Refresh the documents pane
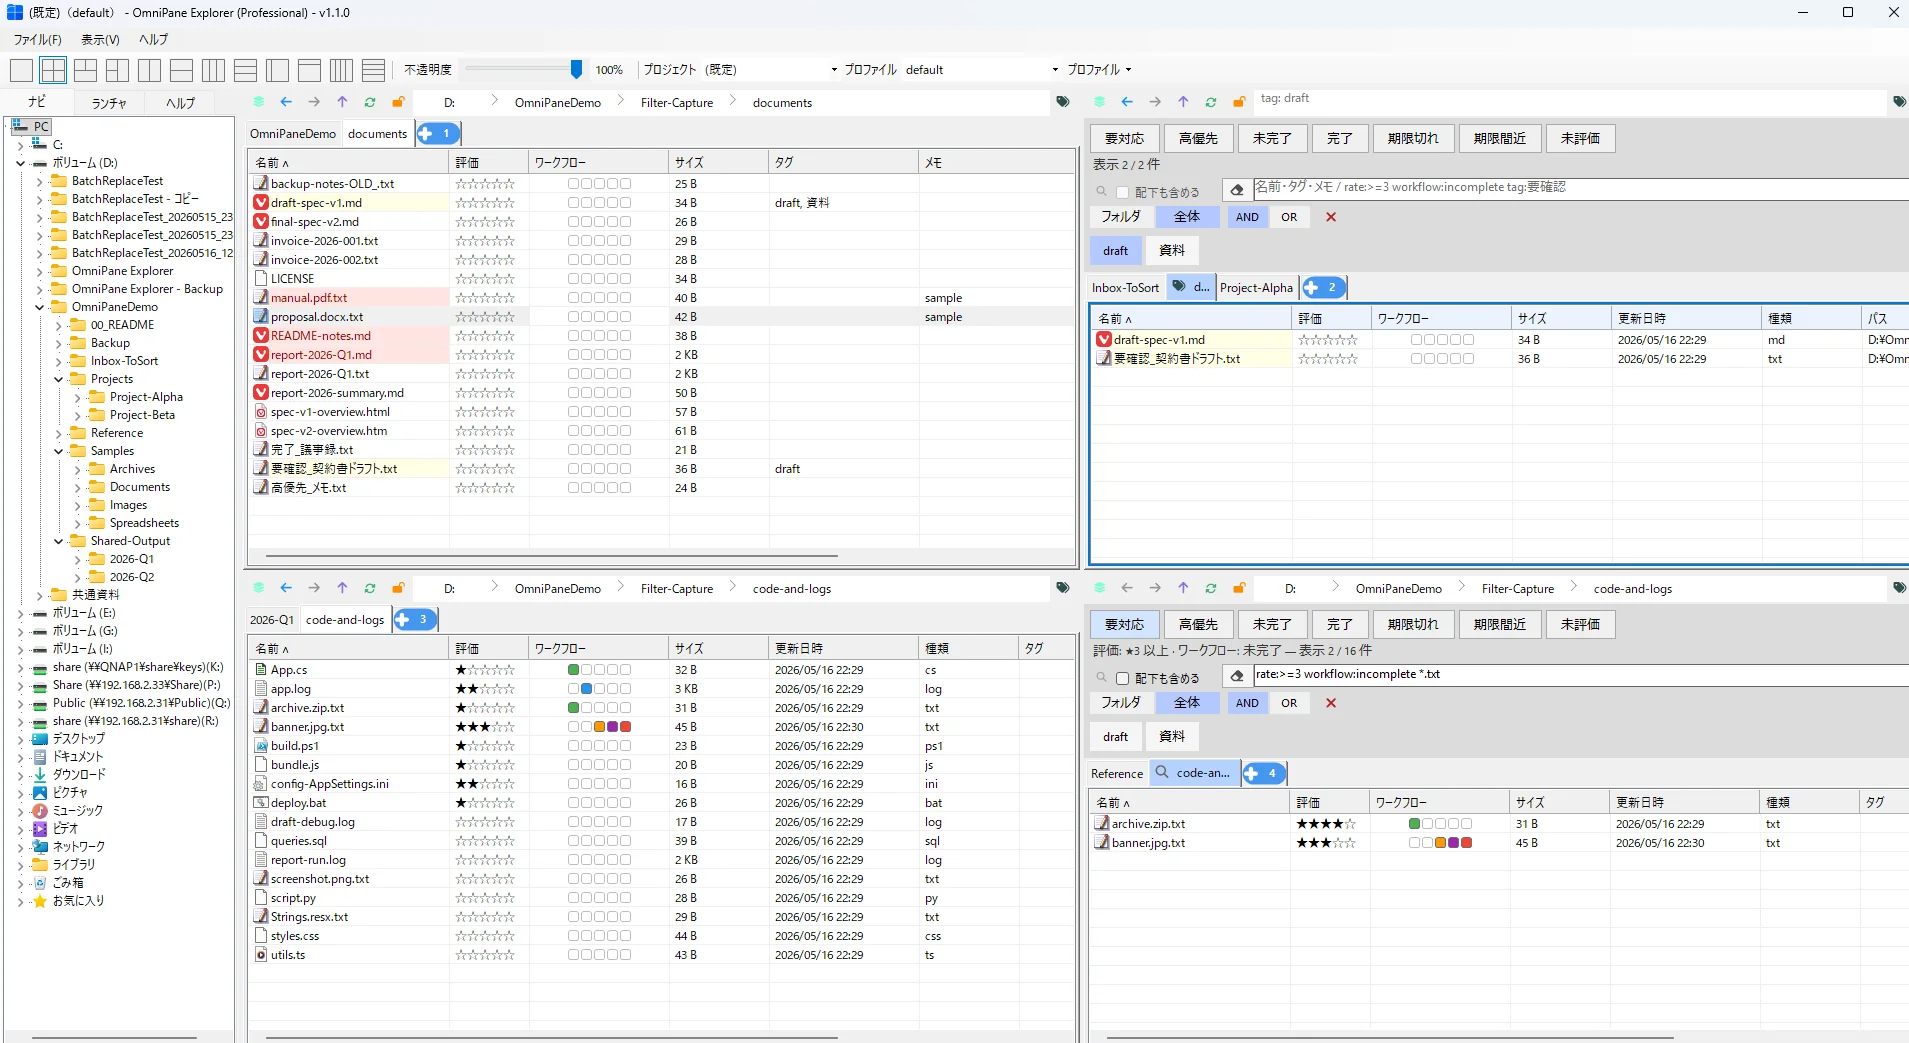The width and height of the screenshot is (1909, 1043). (370, 102)
